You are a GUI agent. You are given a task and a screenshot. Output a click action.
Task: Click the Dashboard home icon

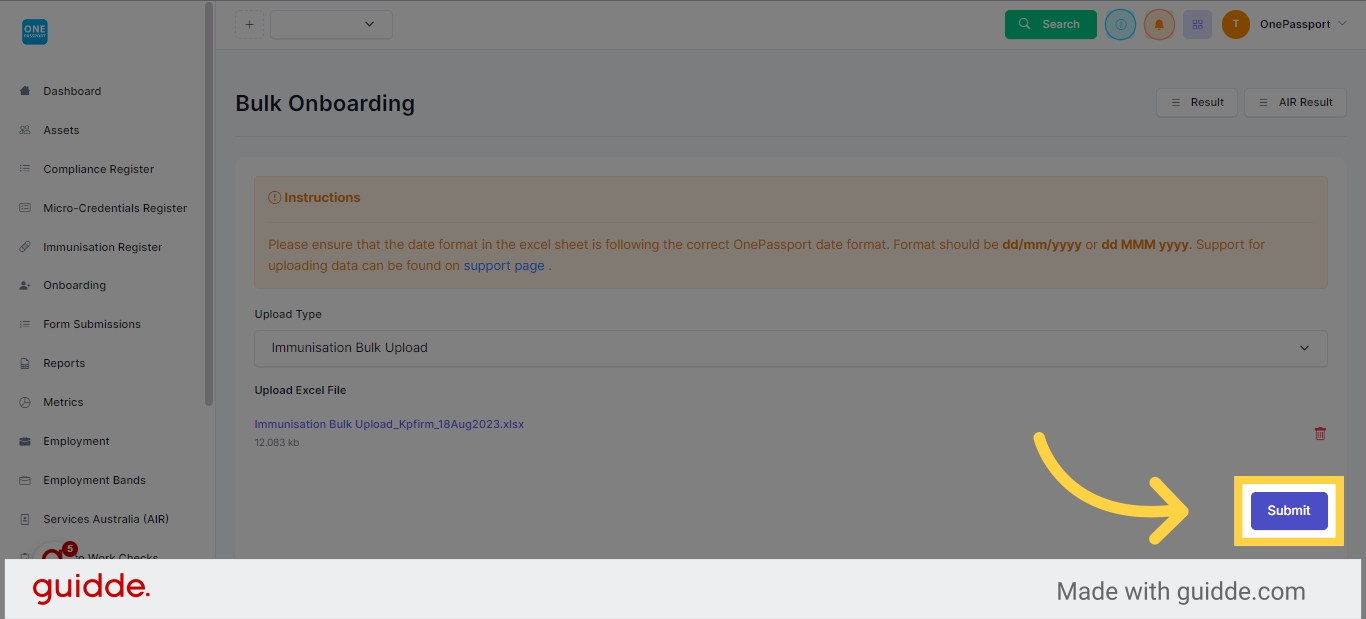click(x=25, y=91)
